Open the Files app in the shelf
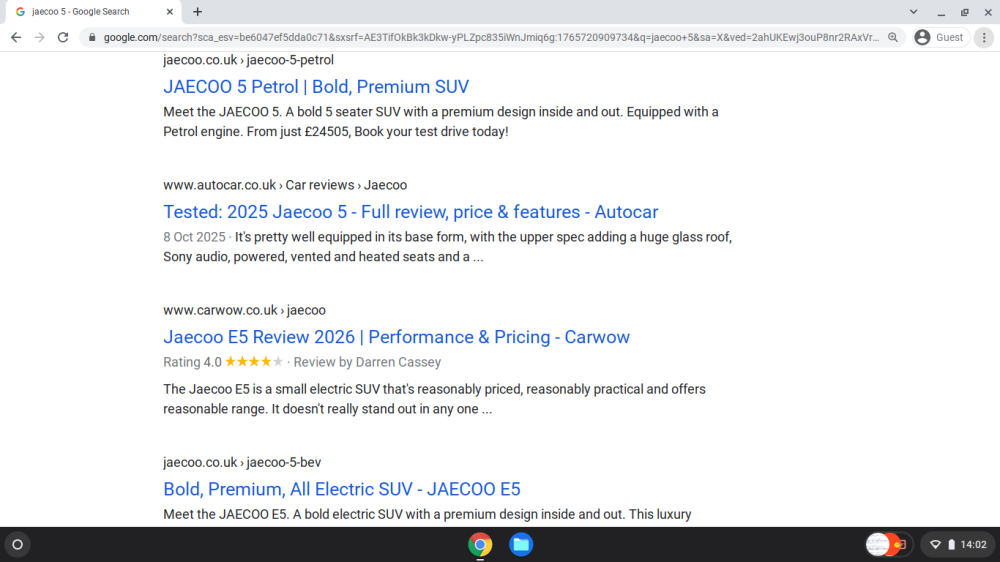1000x562 pixels. (x=521, y=545)
